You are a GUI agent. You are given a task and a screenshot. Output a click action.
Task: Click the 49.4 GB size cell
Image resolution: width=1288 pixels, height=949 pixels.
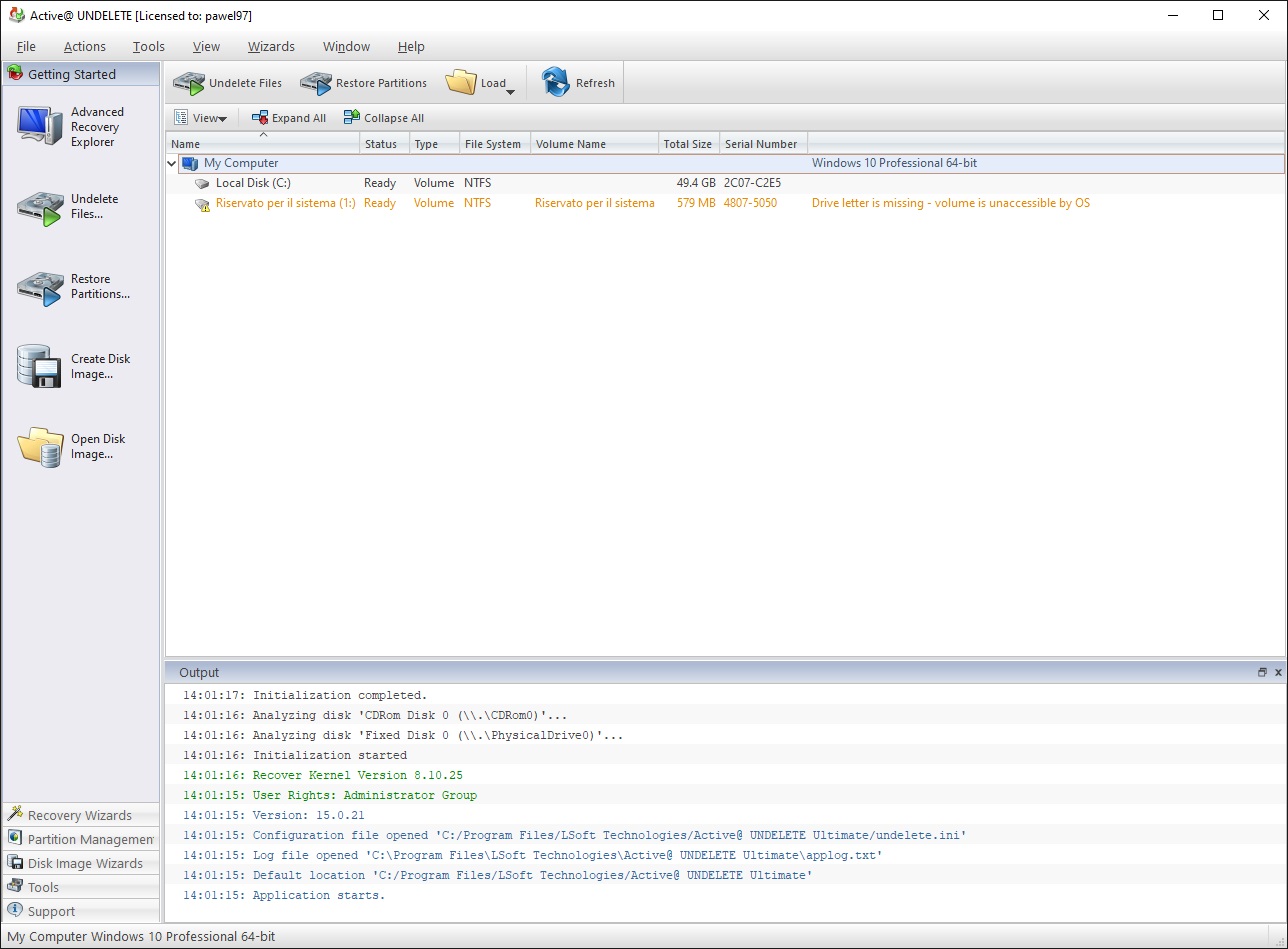pyautogui.click(x=696, y=184)
